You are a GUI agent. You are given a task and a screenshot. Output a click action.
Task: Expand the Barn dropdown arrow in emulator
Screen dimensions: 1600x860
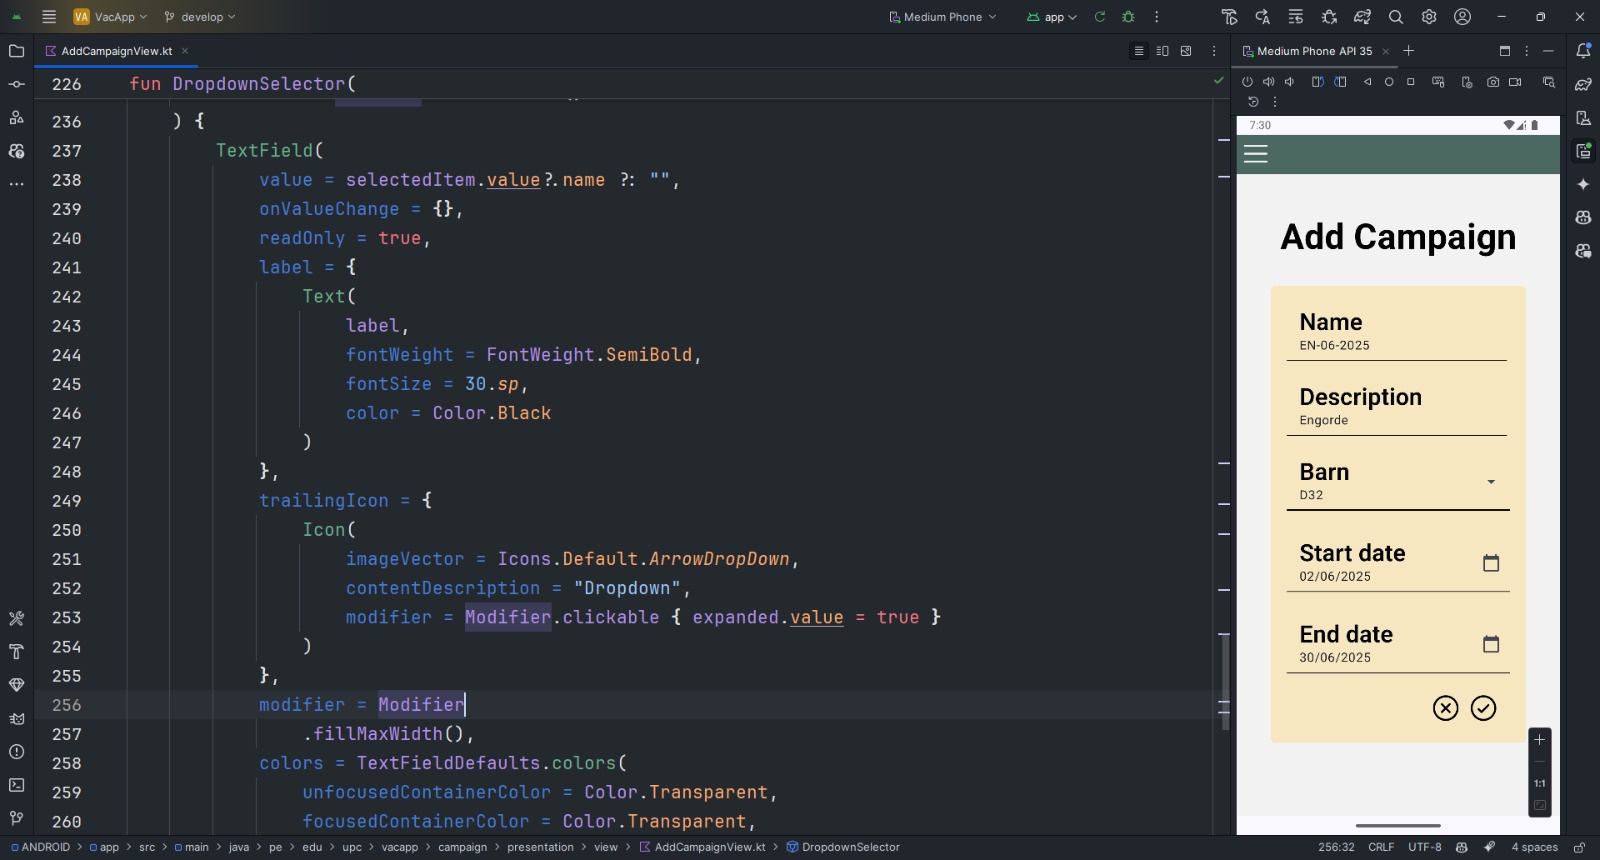[1491, 482]
